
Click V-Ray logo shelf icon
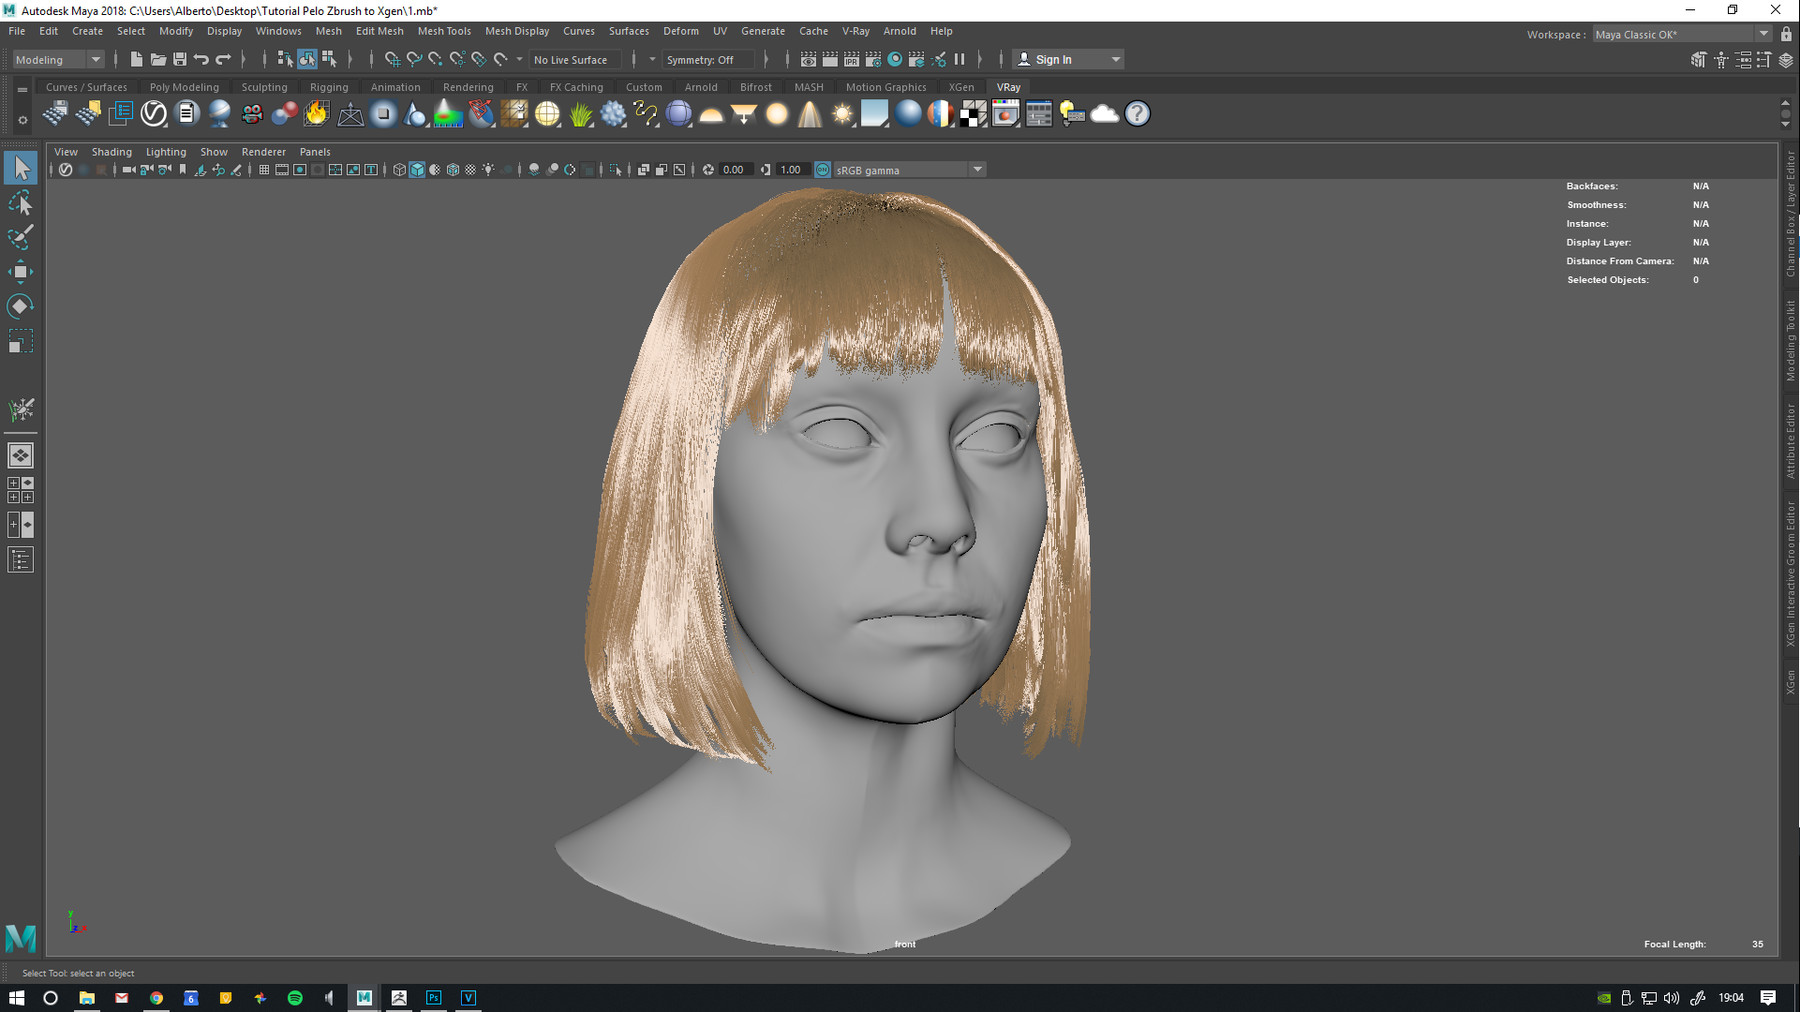coord(153,114)
